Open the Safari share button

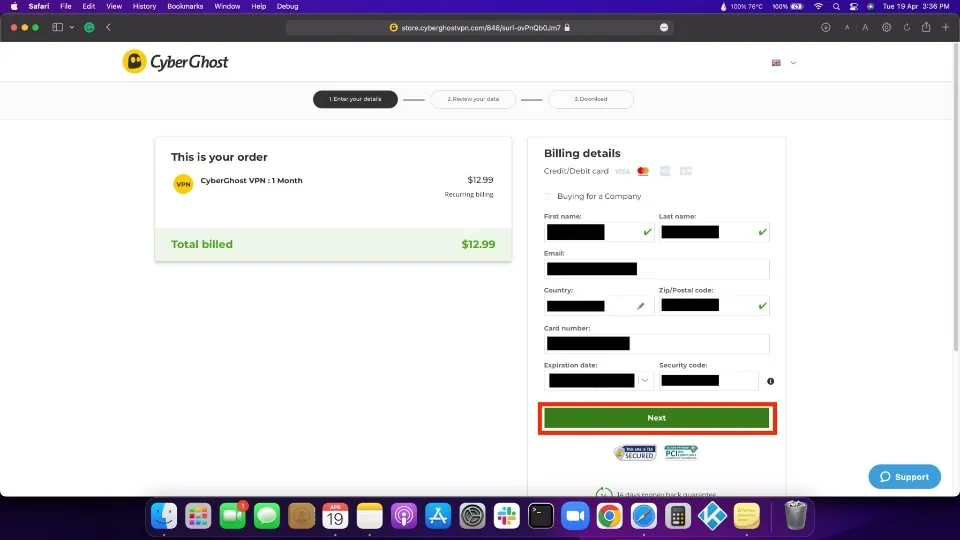(x=926, y=27)
